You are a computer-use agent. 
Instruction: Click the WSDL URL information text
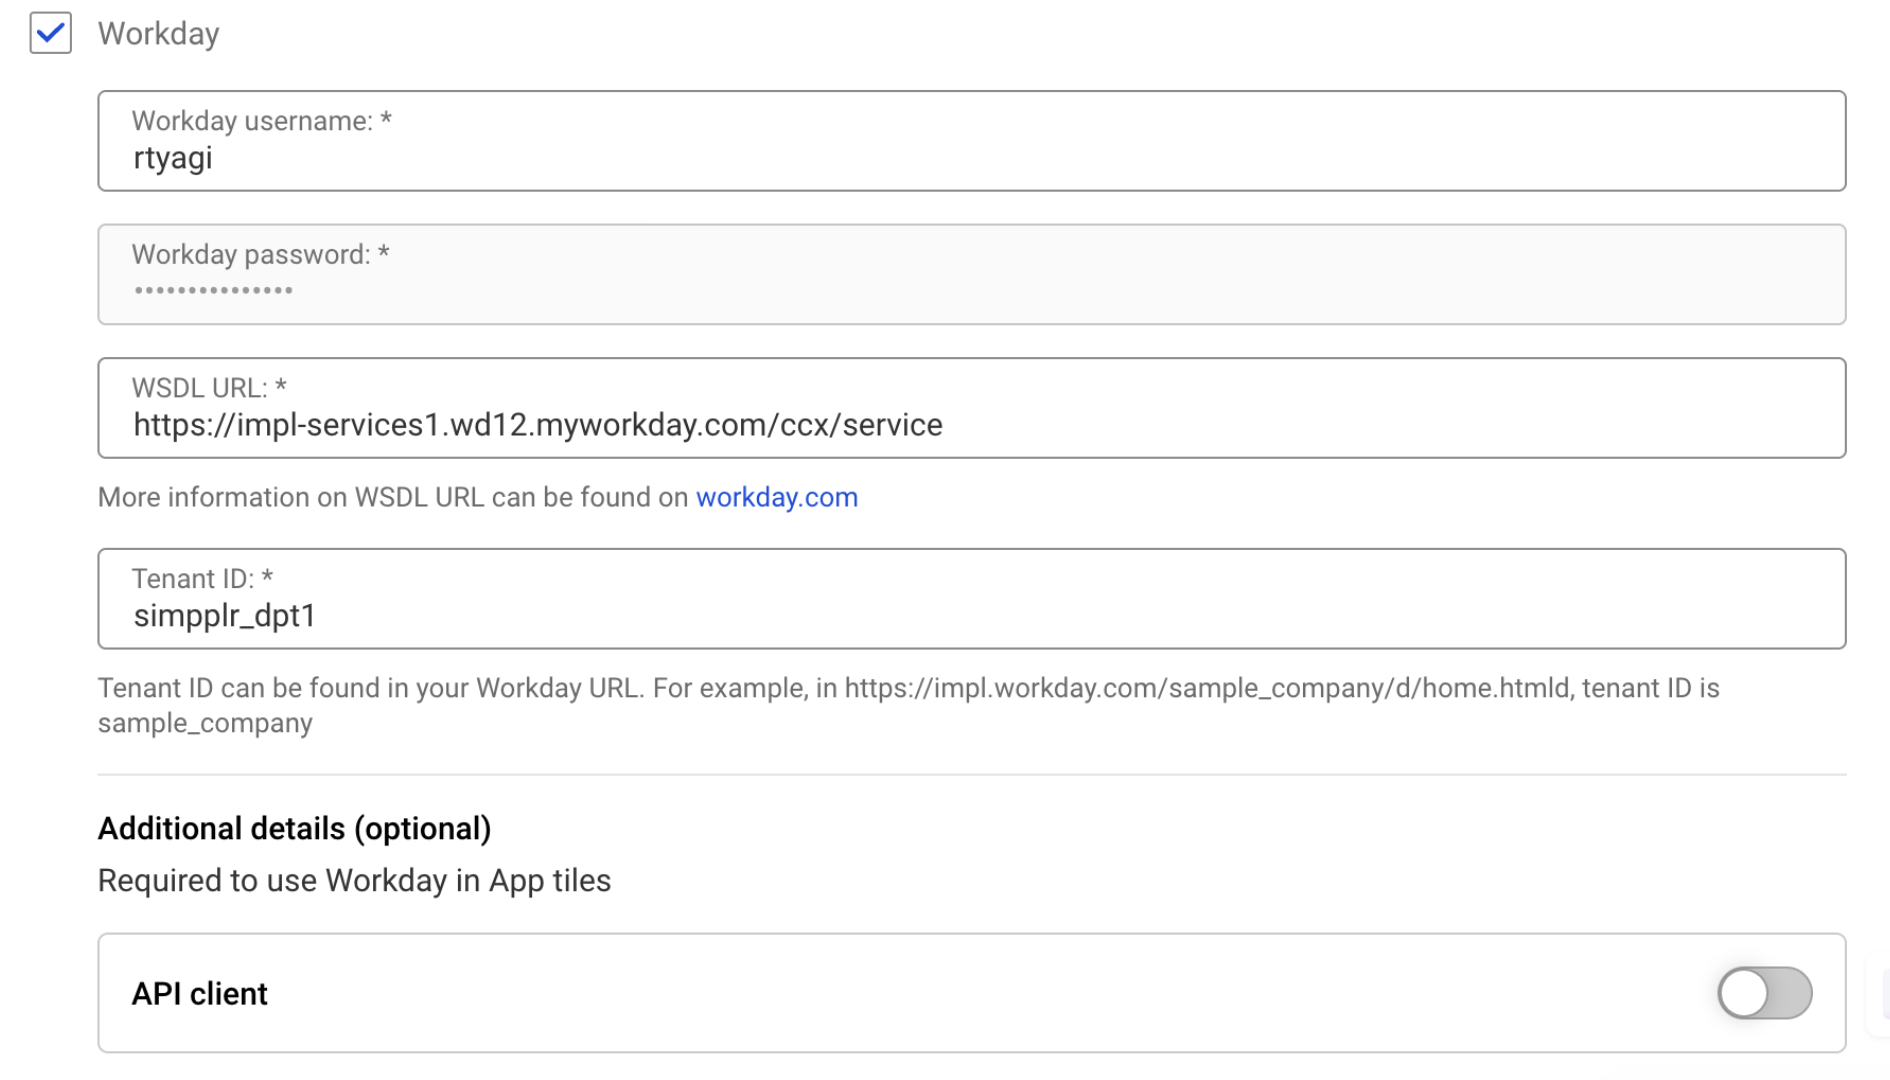[395, 497]
